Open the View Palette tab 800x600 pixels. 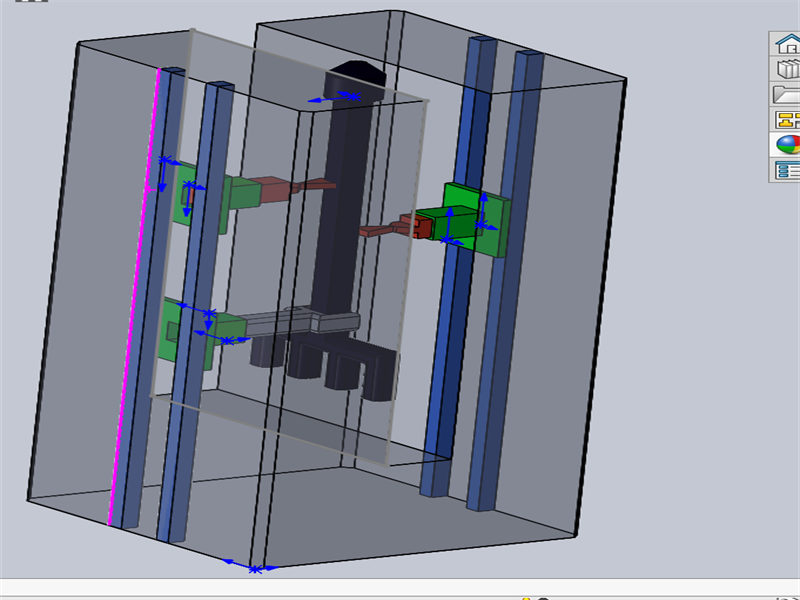786,119
